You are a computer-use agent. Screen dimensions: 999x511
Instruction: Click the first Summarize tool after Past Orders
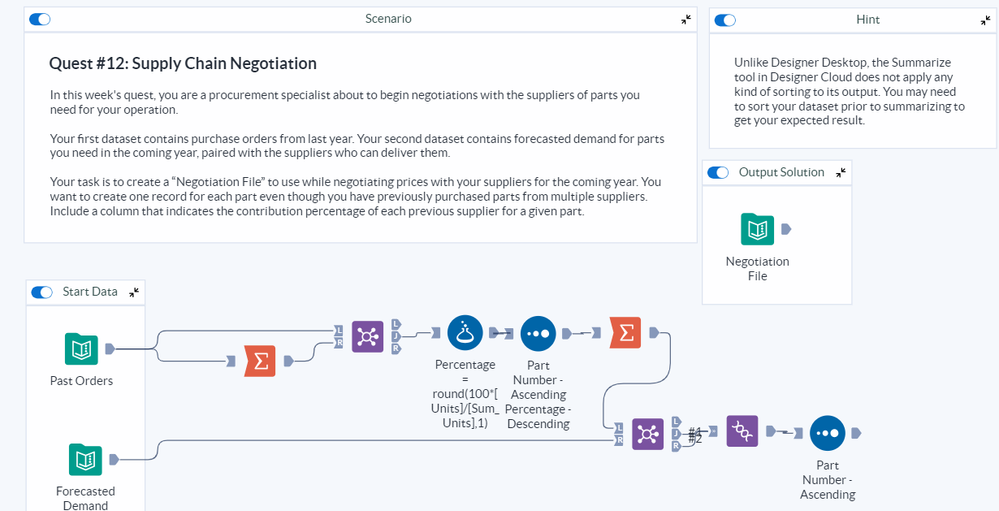click(x=260, y=360)
